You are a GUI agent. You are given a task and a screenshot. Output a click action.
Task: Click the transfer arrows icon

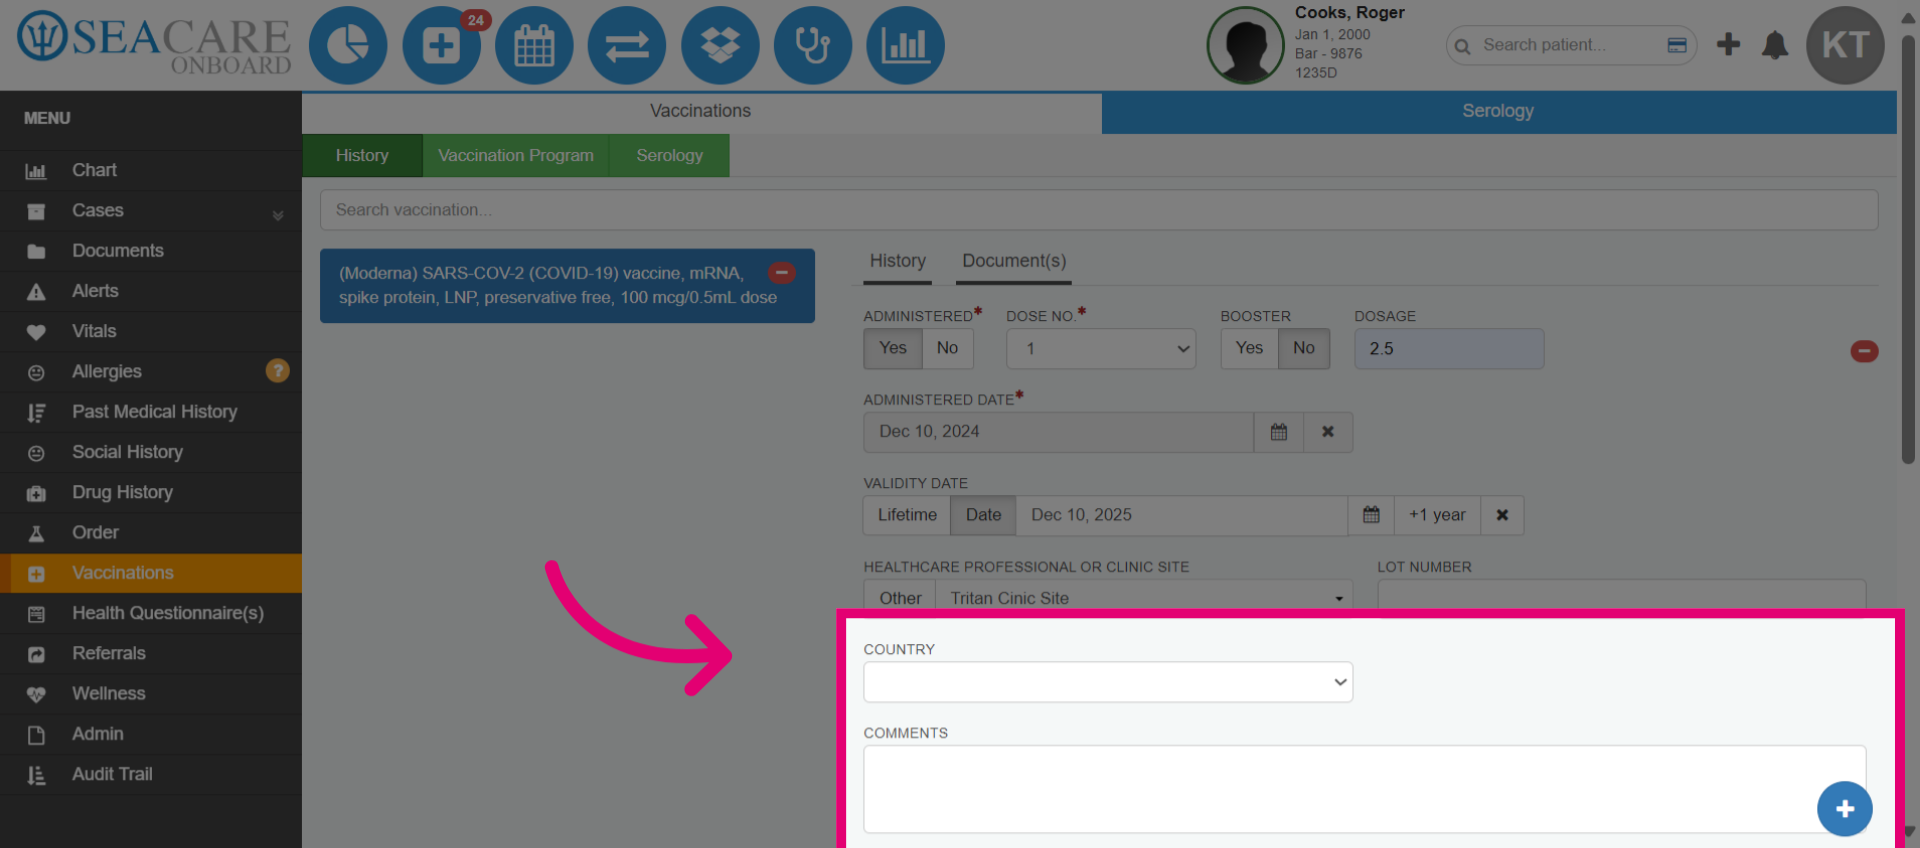tap(627, 45)
